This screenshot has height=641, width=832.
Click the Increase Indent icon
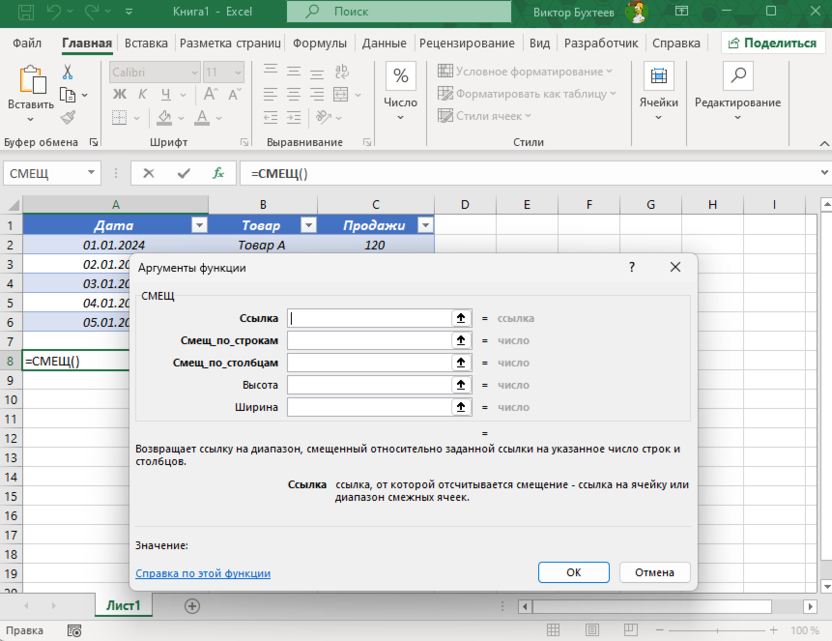click(x=293, y=117)
